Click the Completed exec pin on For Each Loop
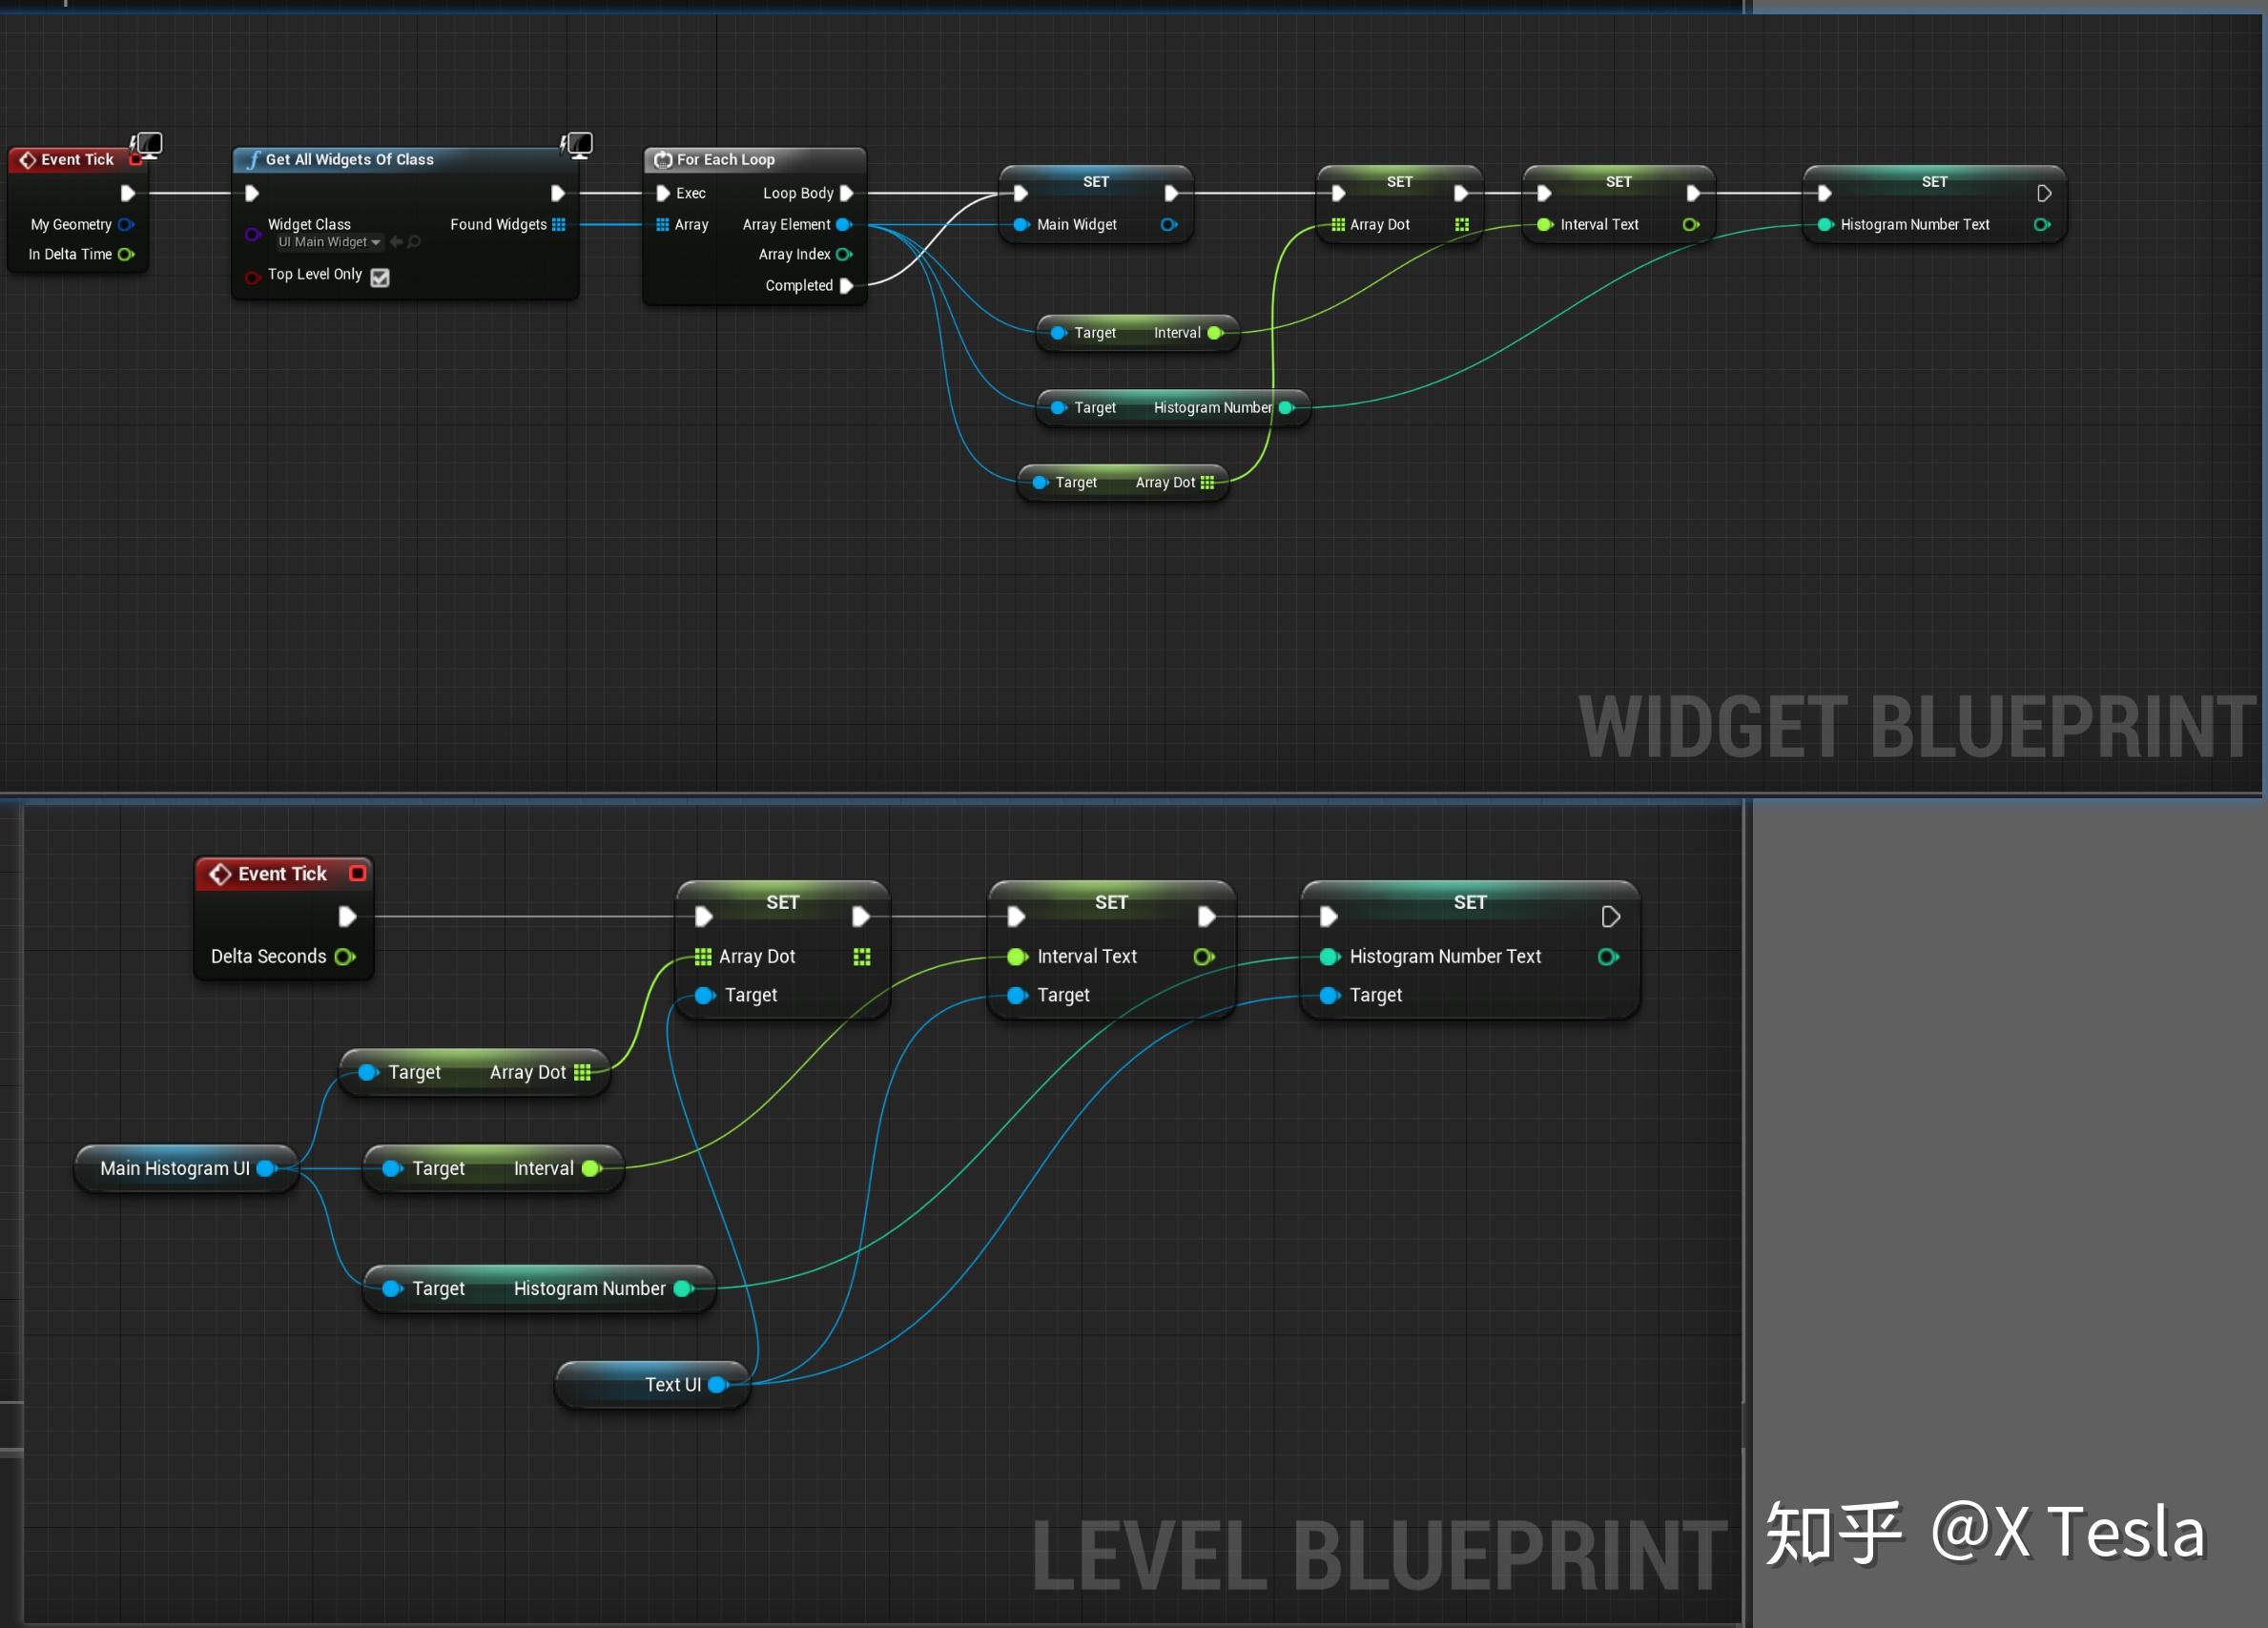Viewport: 2268px width, 1628px height. tap(849, 285)
